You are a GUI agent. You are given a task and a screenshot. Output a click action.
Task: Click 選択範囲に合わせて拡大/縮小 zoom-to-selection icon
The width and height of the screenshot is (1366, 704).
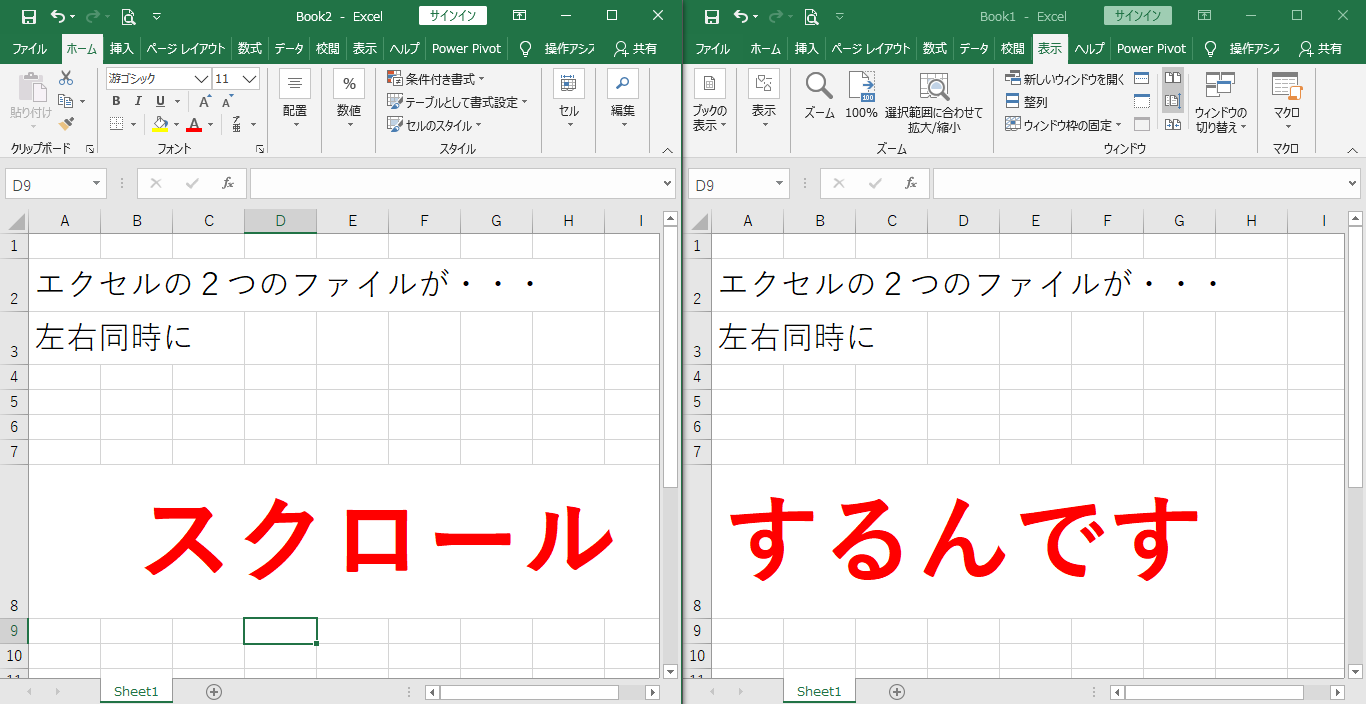tap(934, 102)
